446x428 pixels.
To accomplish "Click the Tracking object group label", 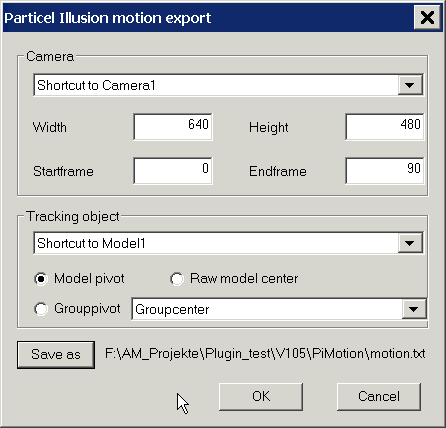I will point(73,216).
